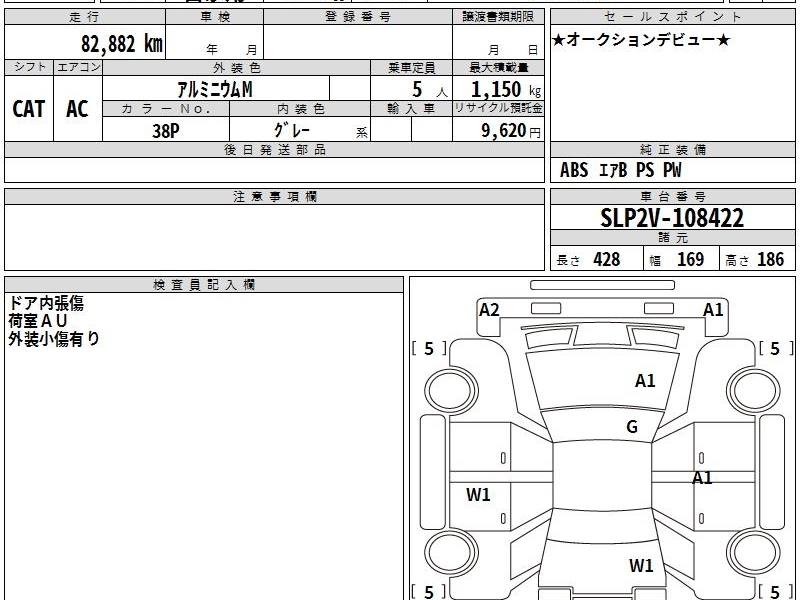Click the color code 38P
800x600 pixels.
click(x=166, y=131)
